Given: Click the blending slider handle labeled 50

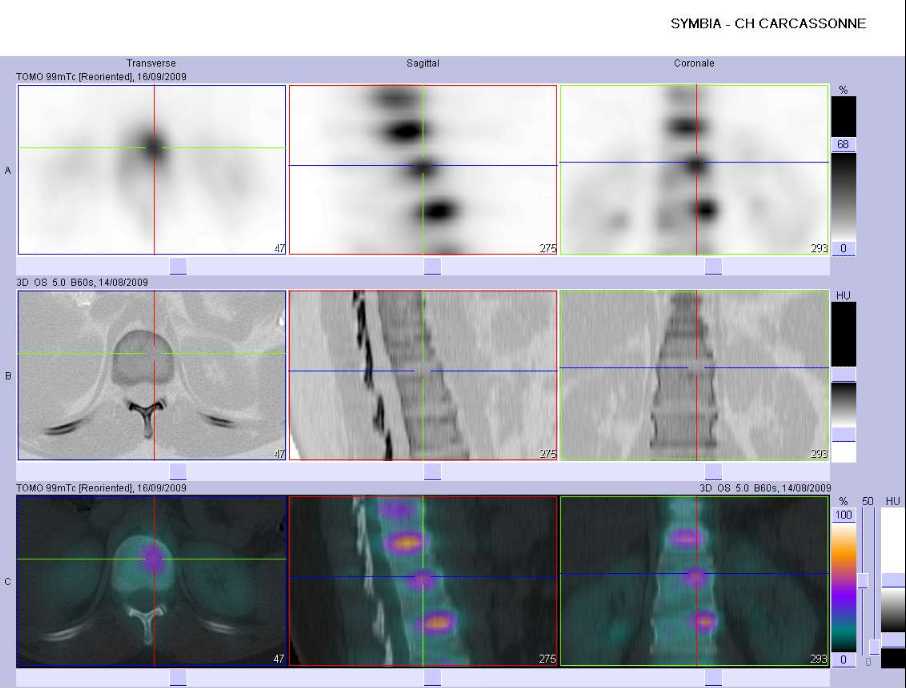Looking at the screenshot, I should [x=863, y=581].
